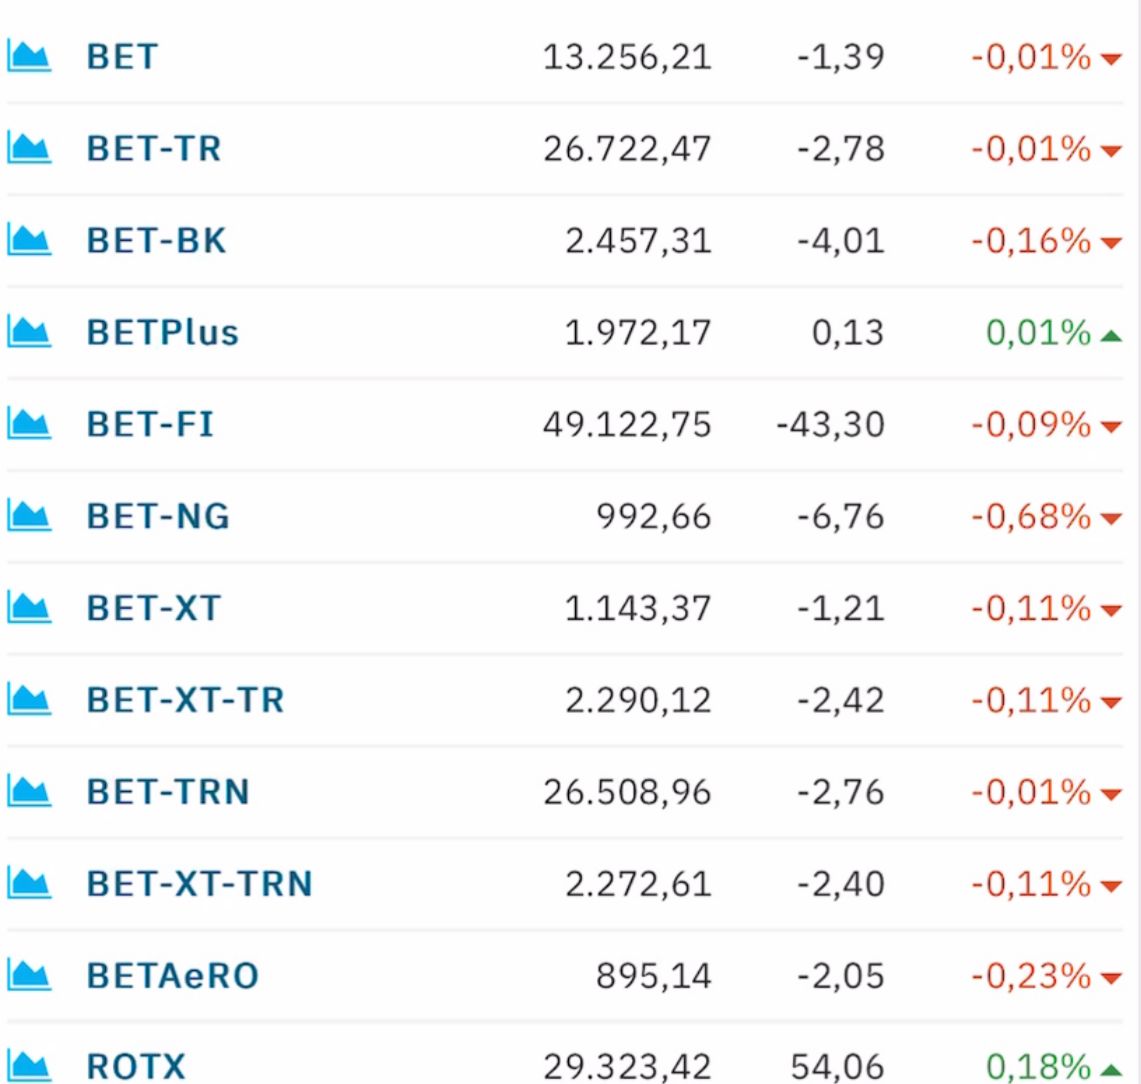The height and width of the screenshot is (1084, 1141).
Task: Open the BET-XT index link
Action: (x=153, y=608)
